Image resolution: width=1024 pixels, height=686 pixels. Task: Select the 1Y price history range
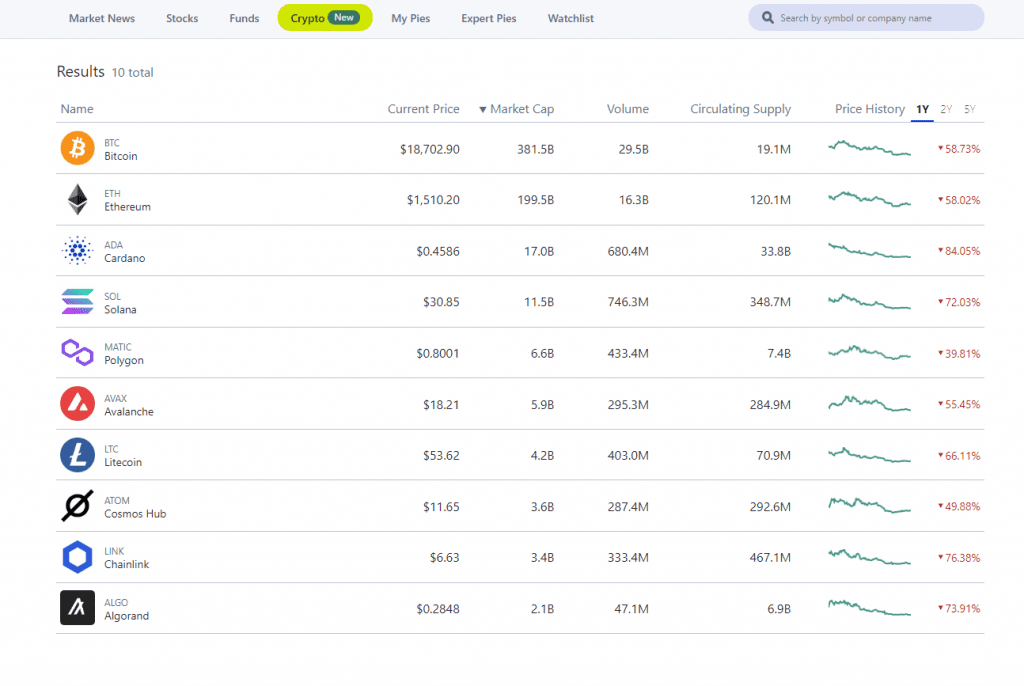922,109
